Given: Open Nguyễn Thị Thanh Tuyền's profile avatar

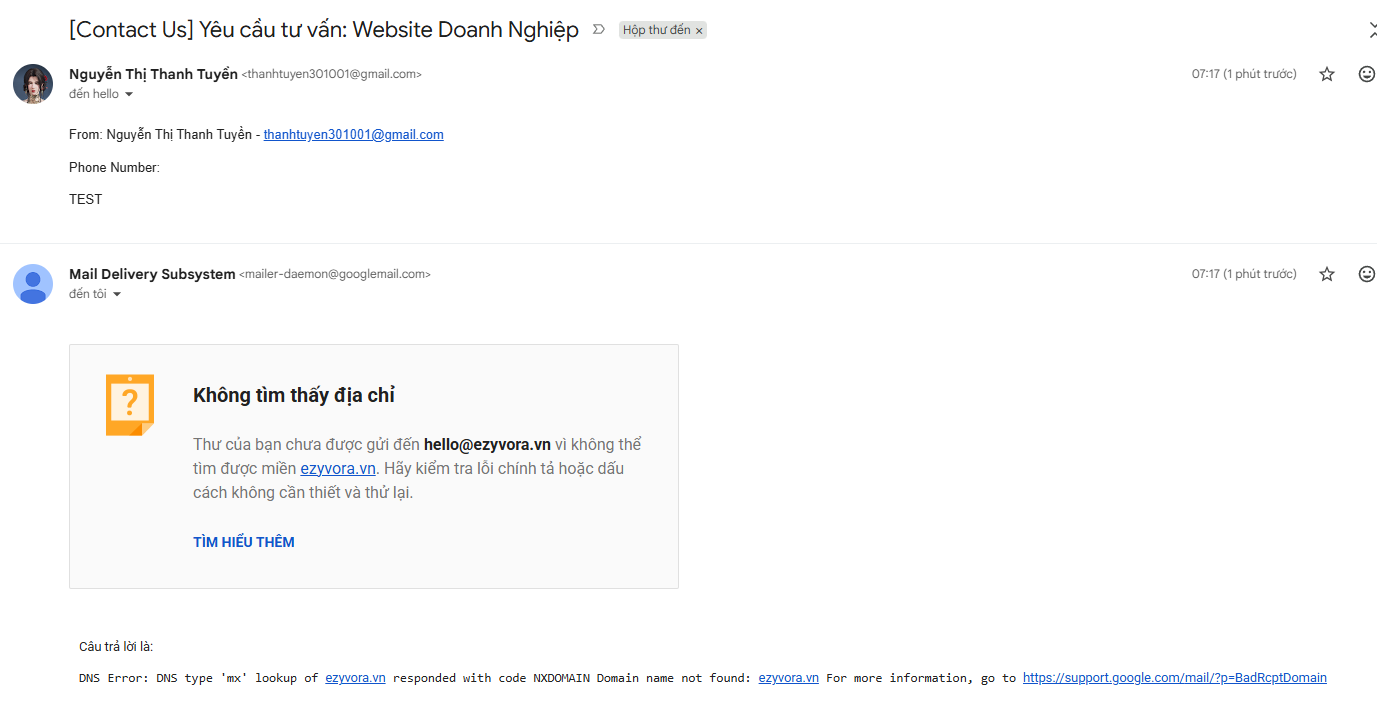Looking at the screenshot, I should (33, 84).
